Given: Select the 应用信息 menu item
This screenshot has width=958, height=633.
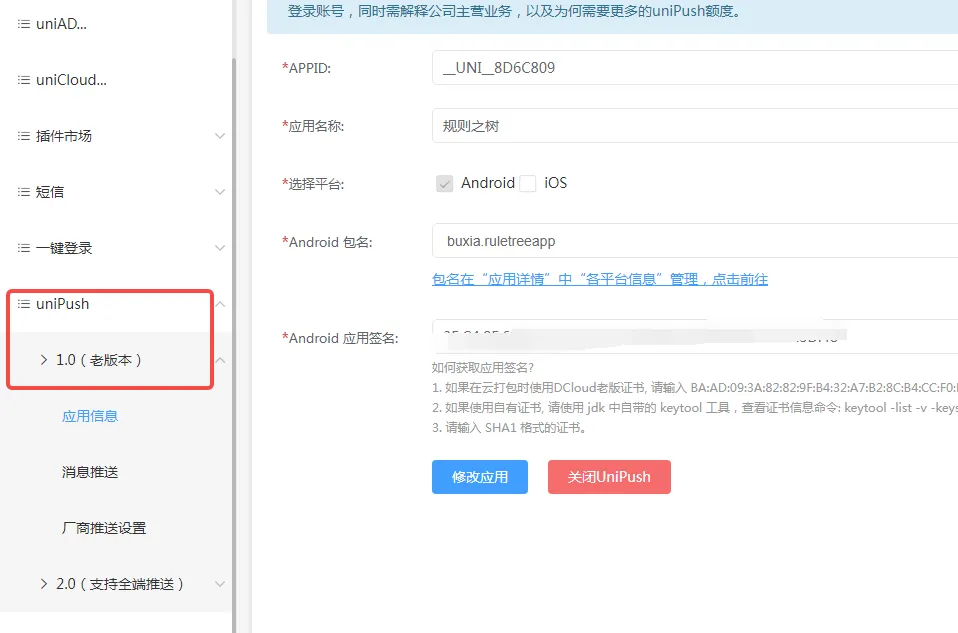Looking at the screenshot, I should click(90, 416).
